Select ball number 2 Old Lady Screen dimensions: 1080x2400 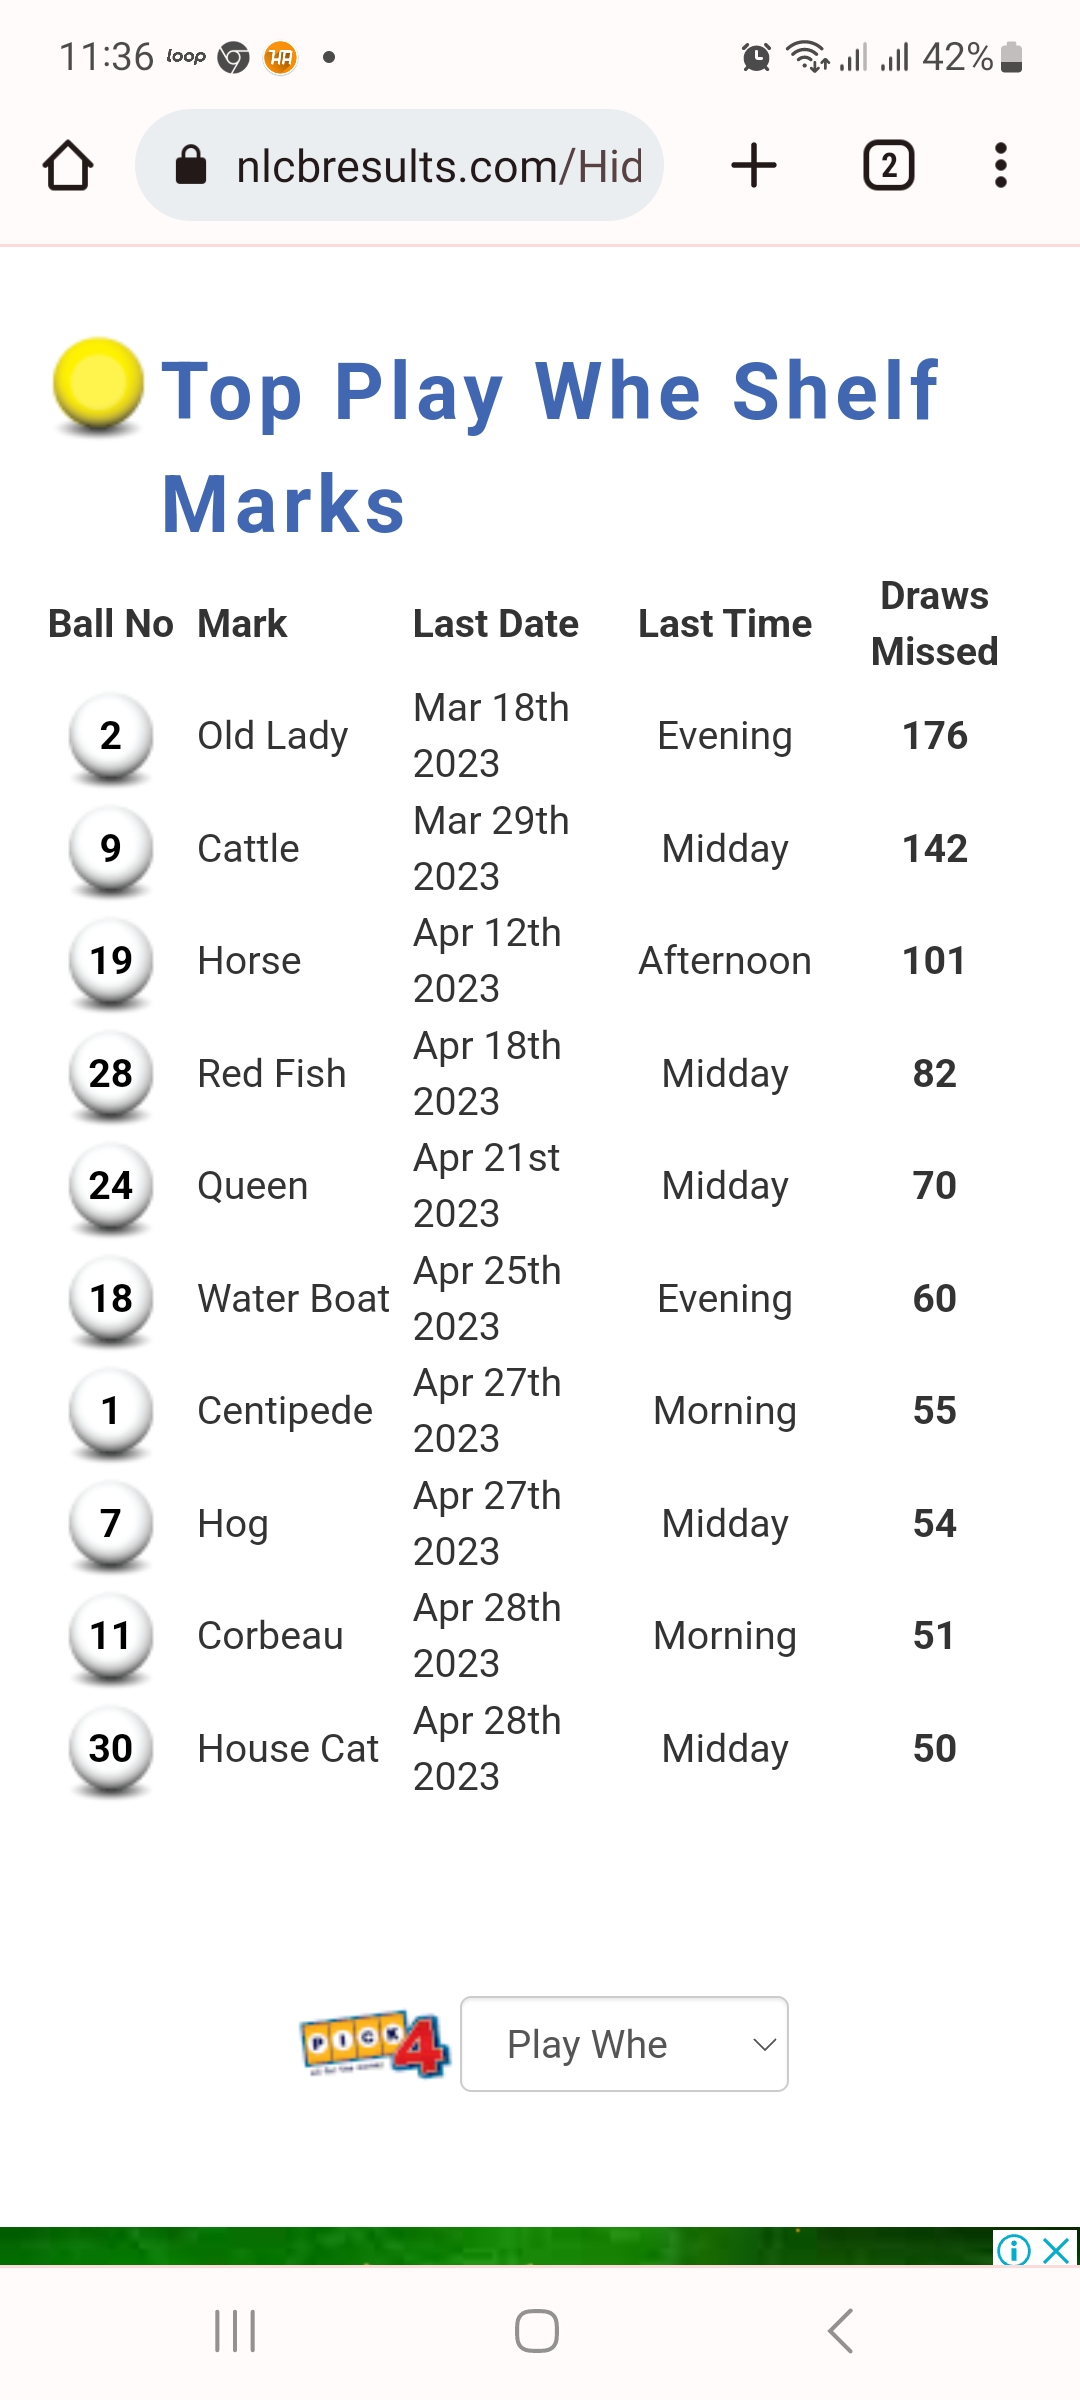point(111,736)
